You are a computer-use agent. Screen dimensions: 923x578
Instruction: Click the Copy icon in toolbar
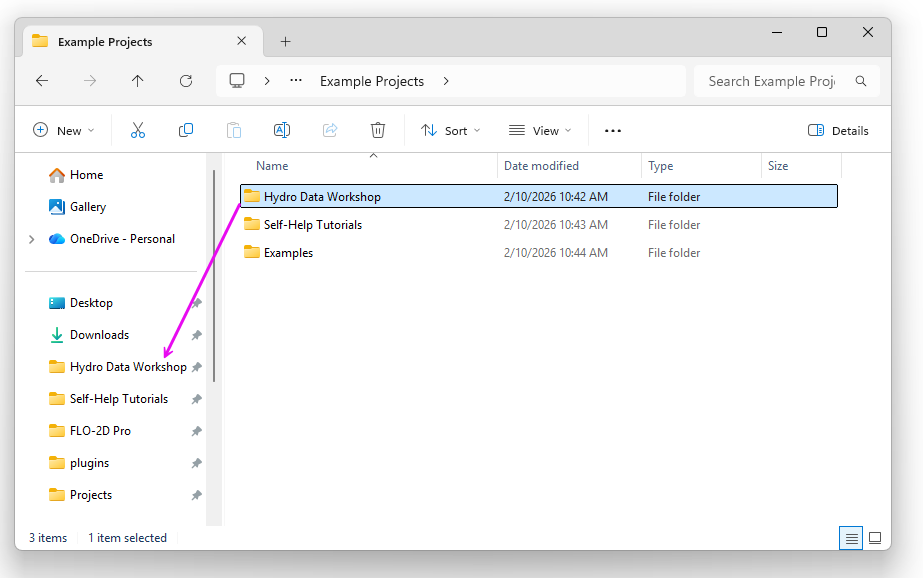[x=186, y=130]
